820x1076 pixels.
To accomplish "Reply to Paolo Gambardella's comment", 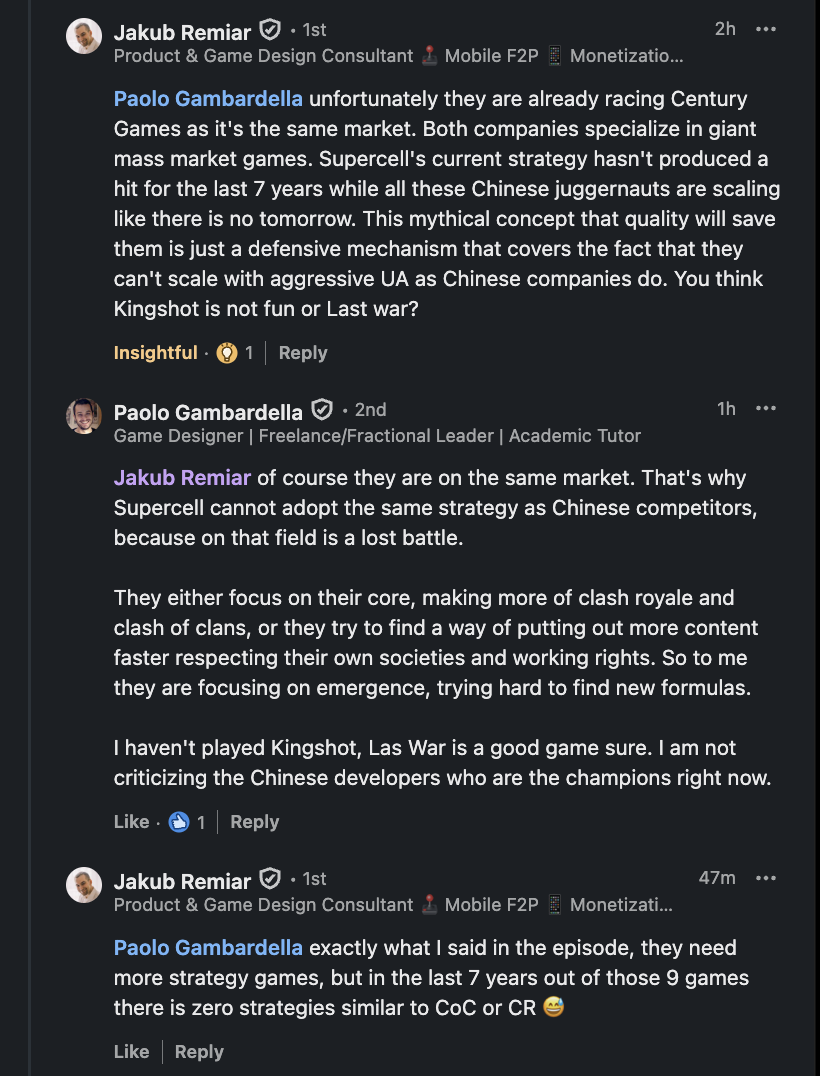I will [254, 822].
